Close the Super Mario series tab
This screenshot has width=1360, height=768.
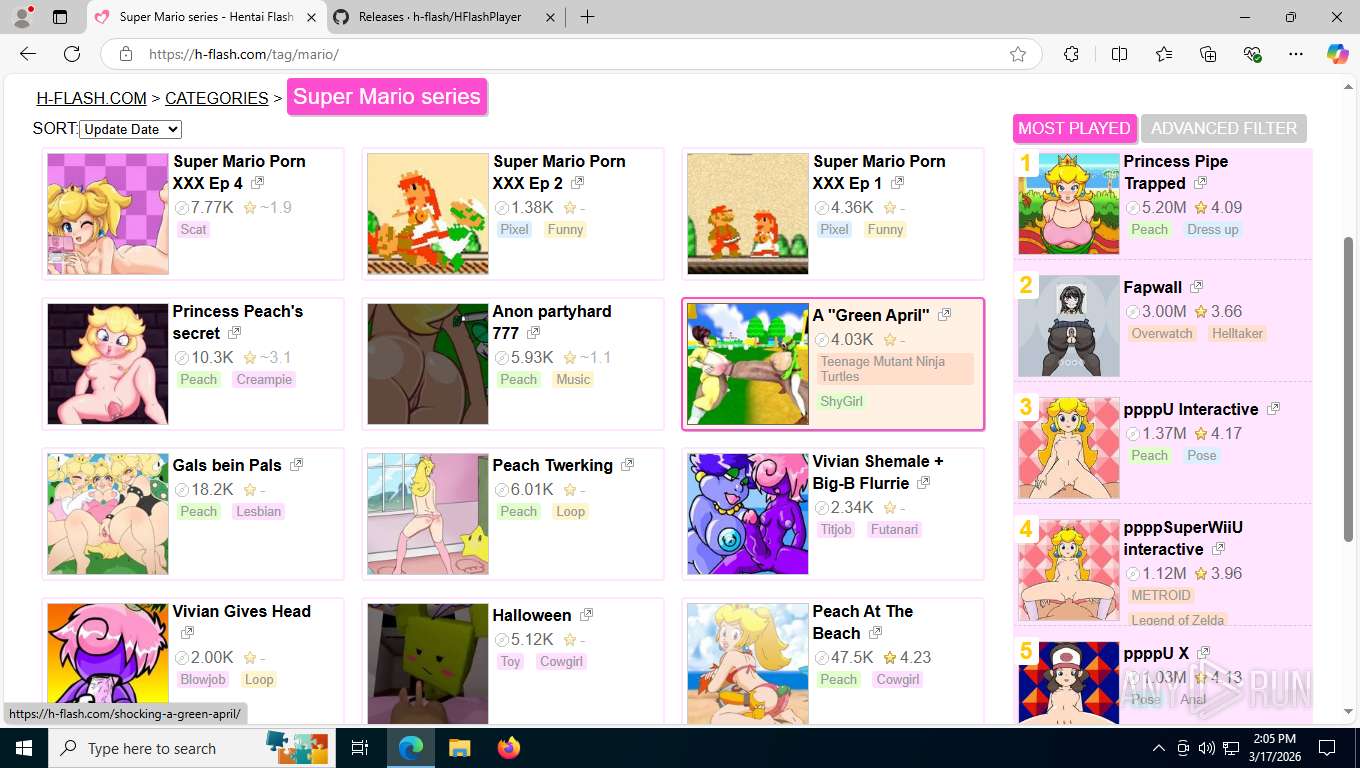click(x=311, y=17)
